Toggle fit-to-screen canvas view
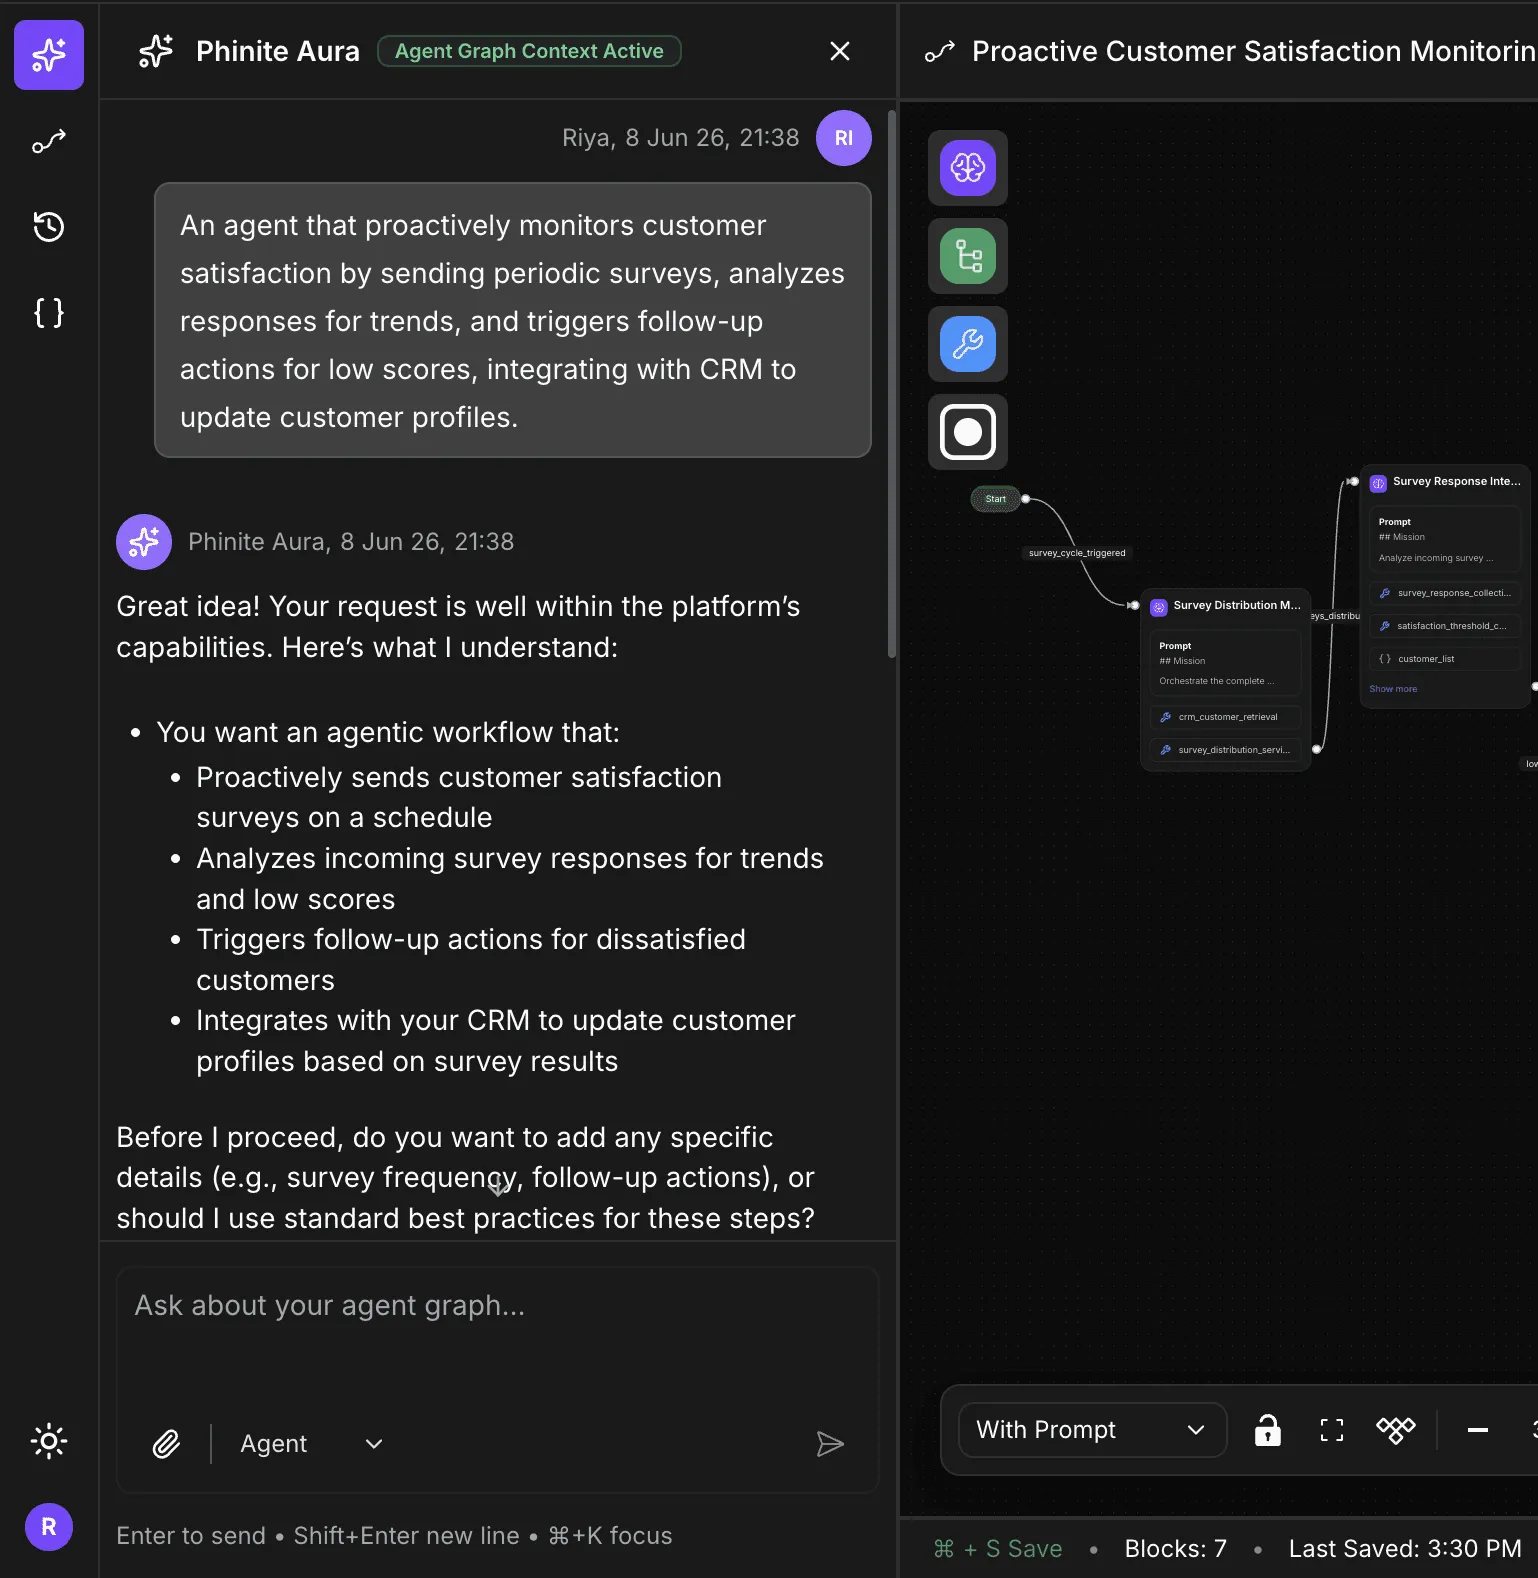The image size is (1538, 1578). point(1332,1430)
